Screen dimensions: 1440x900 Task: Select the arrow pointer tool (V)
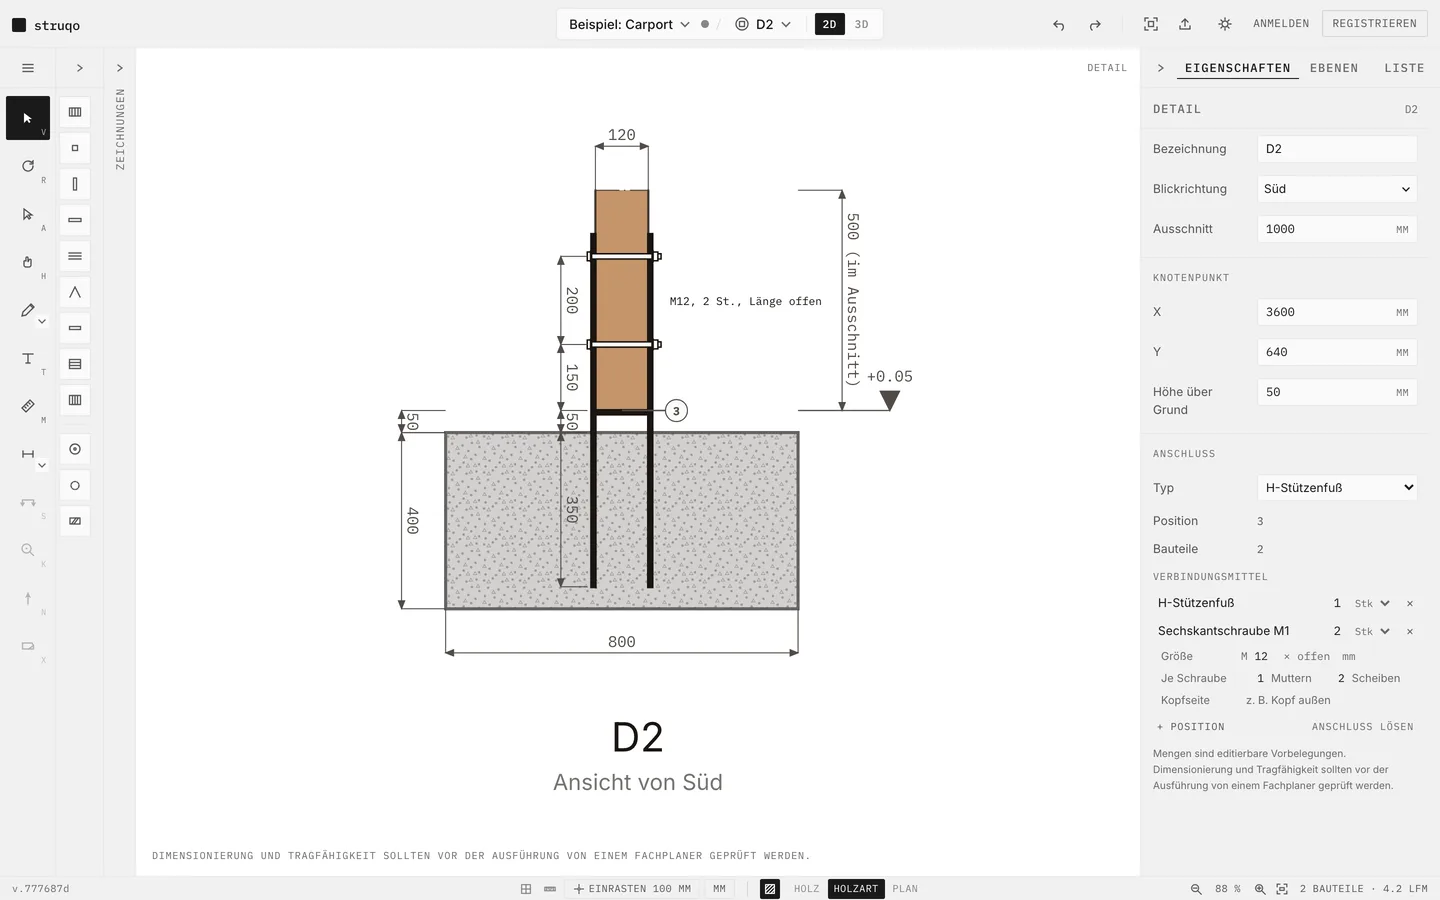click(28, 118)
